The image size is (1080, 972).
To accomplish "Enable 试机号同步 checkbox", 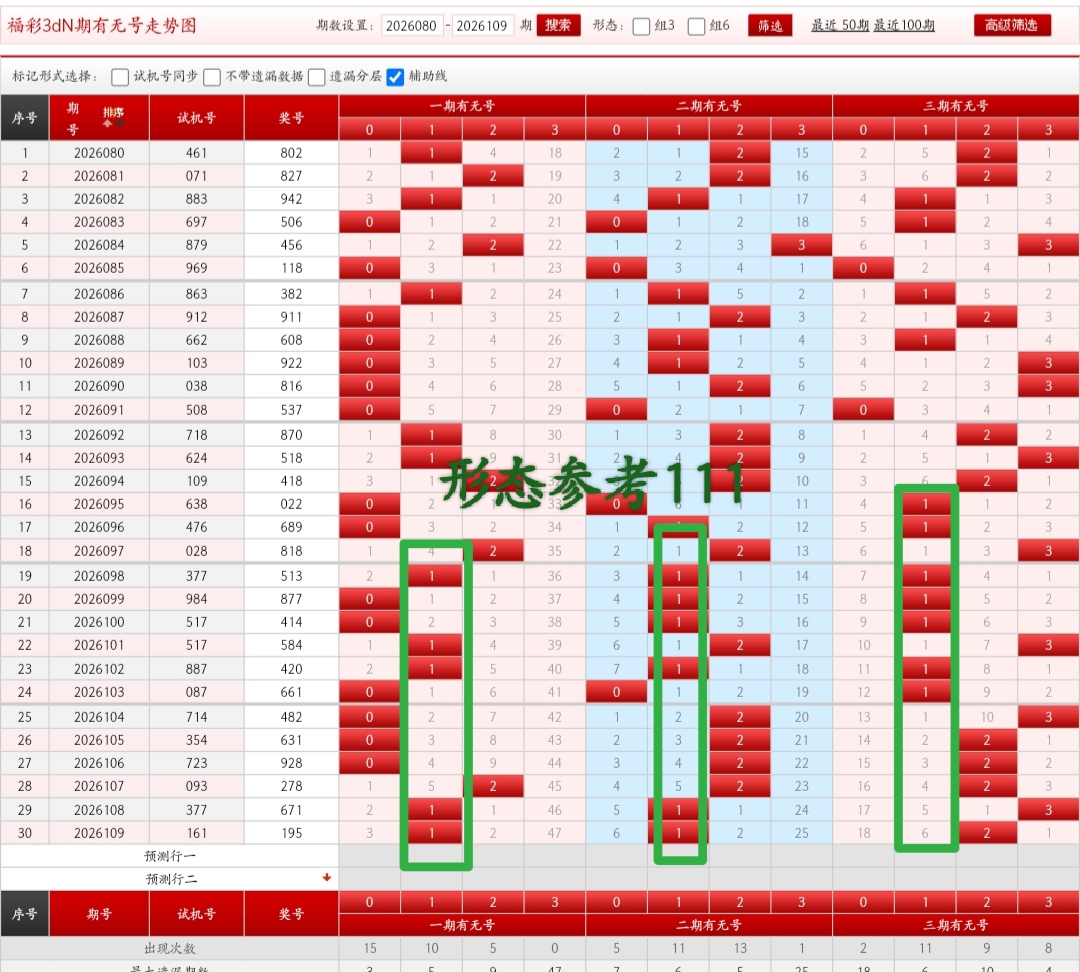I will pyautogui.click(x=120, y=76).
